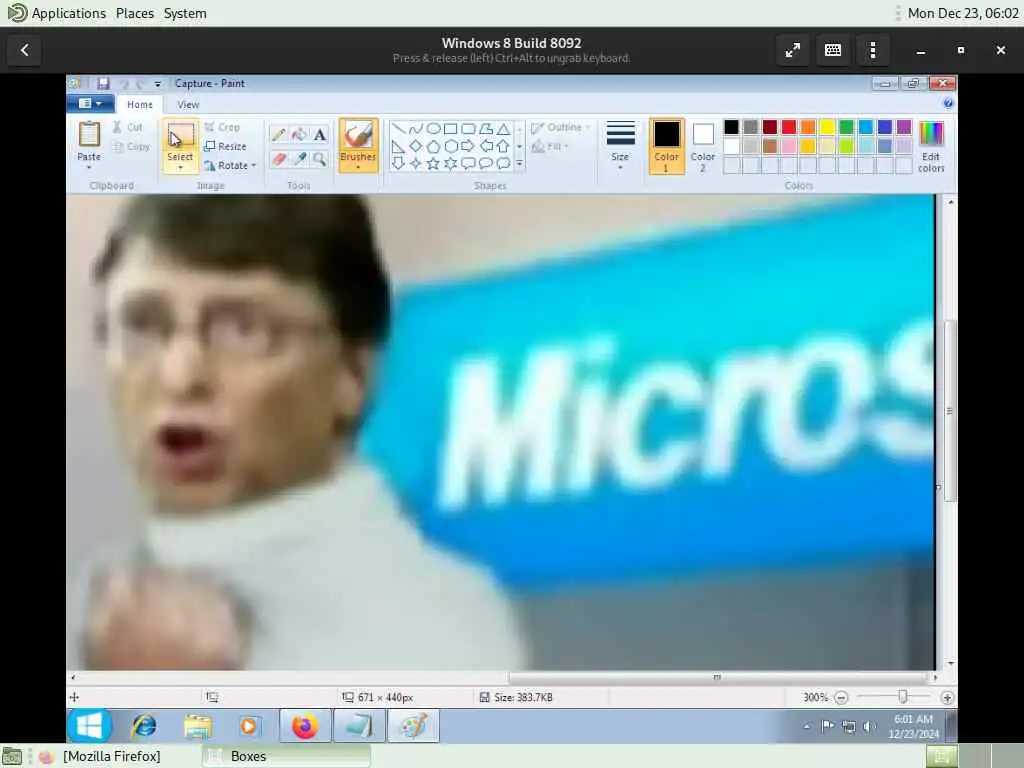
Task: Adjust the zoom level slider
Action: click(903, 697)
